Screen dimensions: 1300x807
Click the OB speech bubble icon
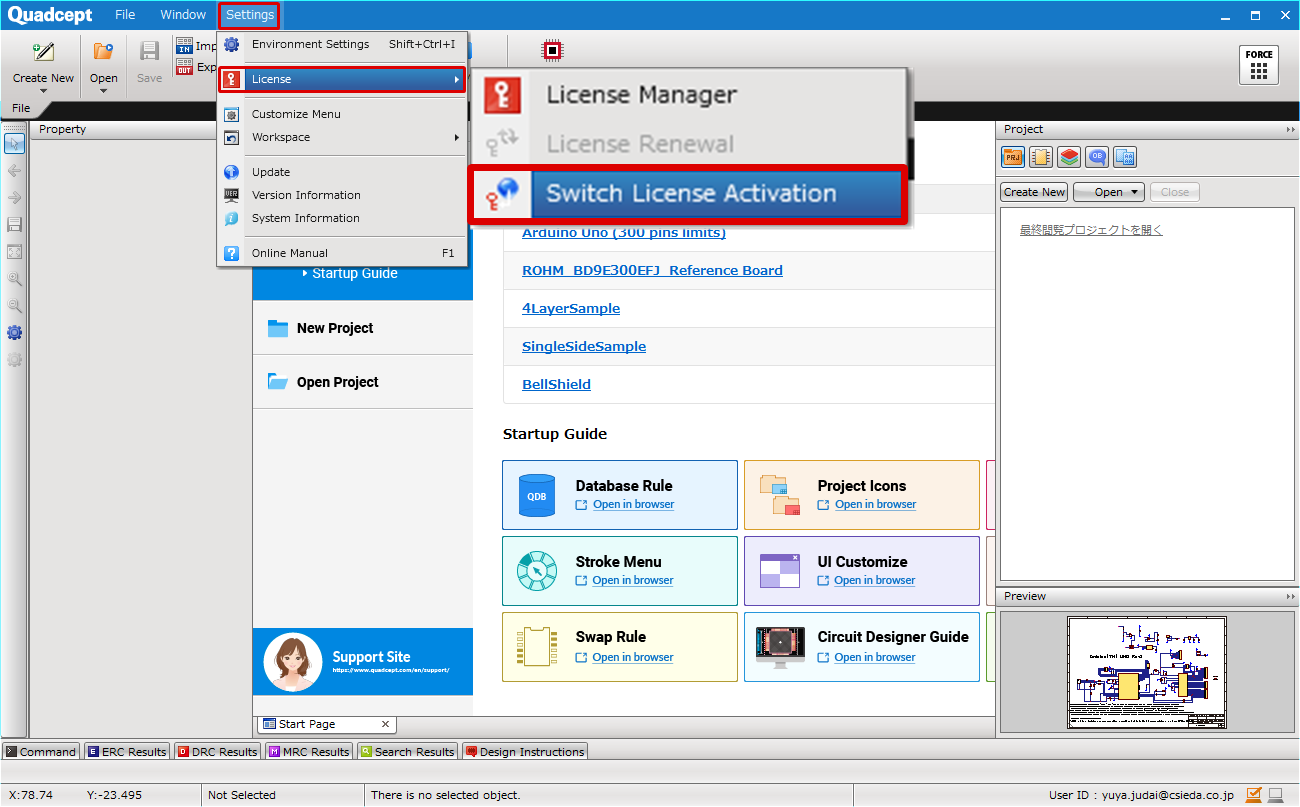coord(1097,157)
